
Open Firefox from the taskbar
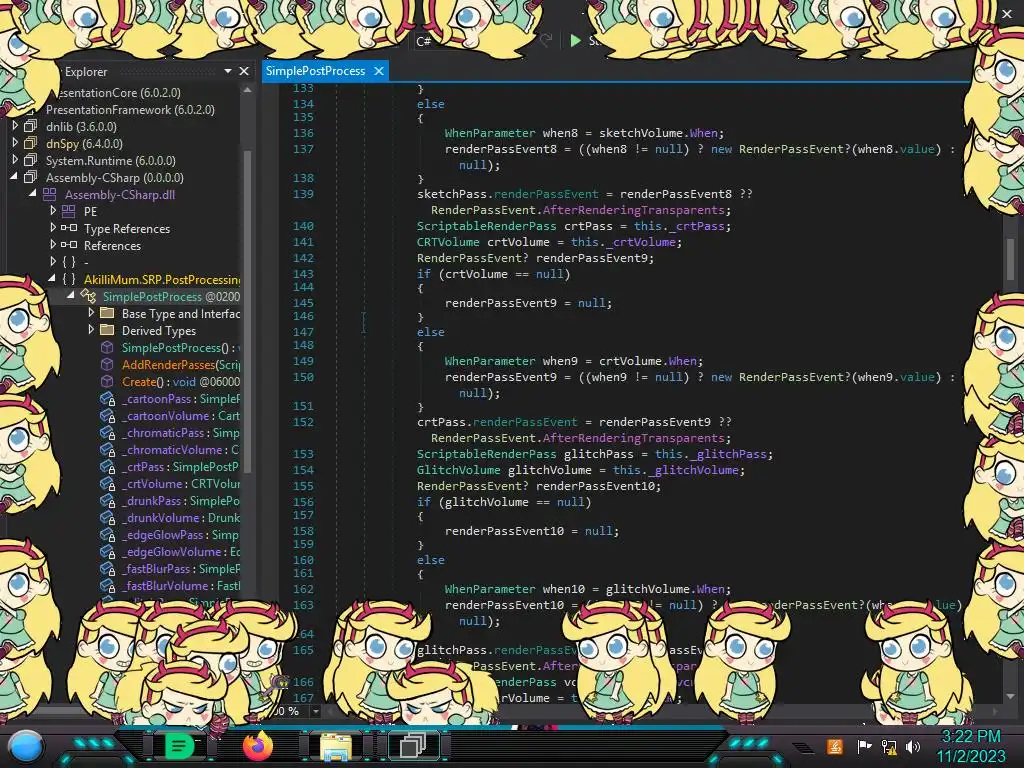(x=257, y=746)
